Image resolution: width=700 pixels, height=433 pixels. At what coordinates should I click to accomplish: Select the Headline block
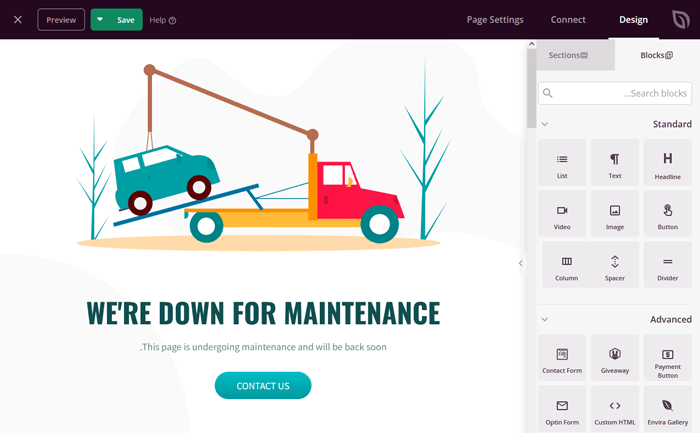pos(668,162)
